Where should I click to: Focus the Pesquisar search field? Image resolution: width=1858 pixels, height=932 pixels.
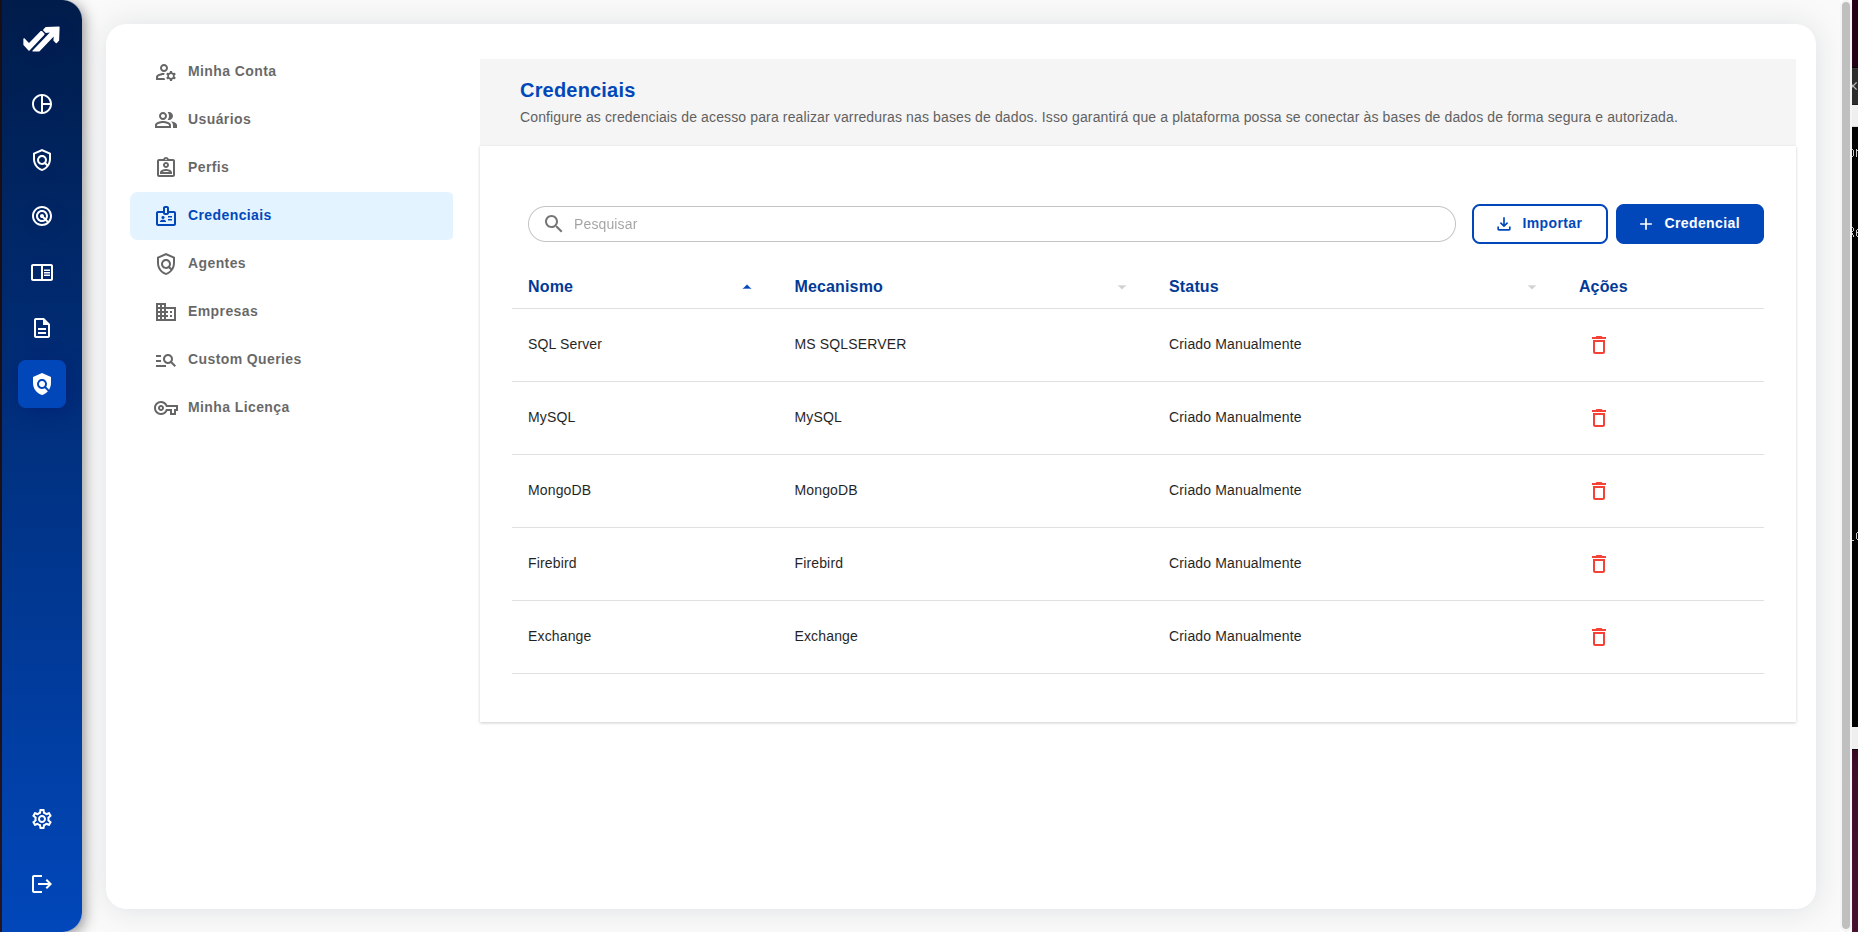point(1000,224)
